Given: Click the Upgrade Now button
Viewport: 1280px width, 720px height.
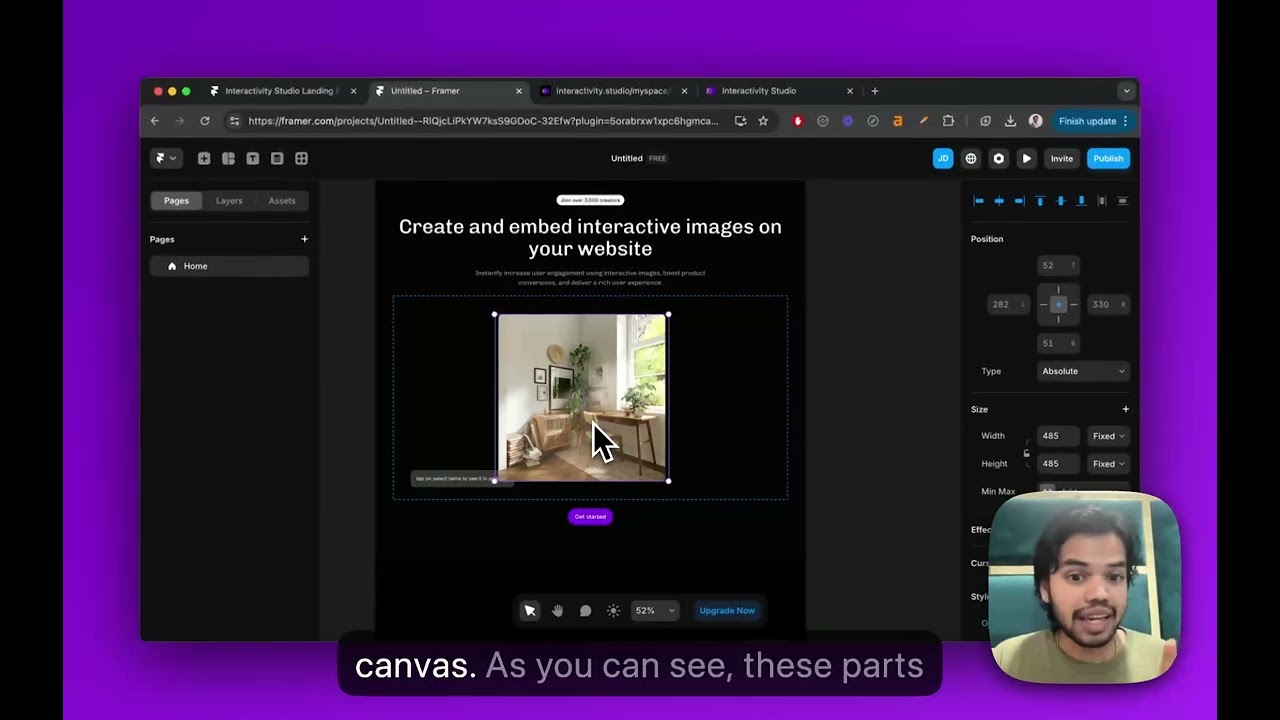Looking at the screenshot, I should (x=727, y=611).
